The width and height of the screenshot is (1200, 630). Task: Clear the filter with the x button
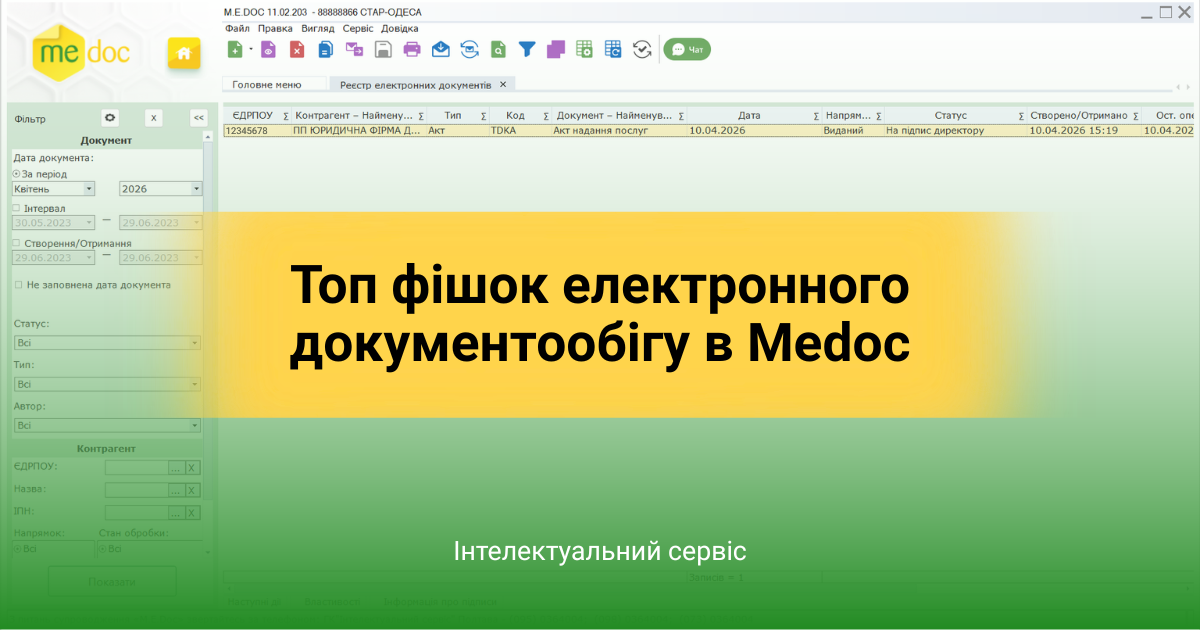click(x=154, y=117)
